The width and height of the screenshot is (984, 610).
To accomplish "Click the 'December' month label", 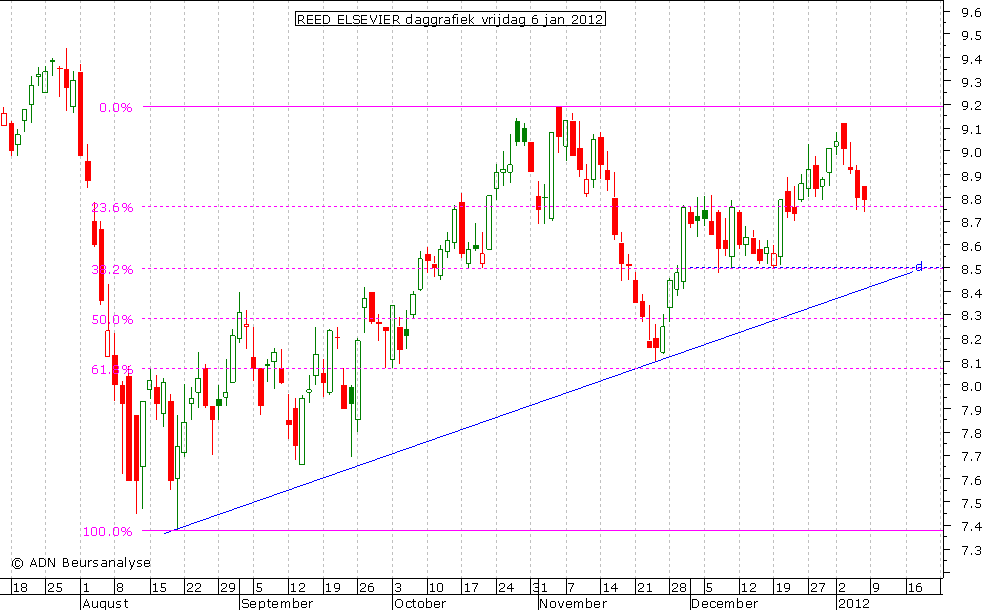I will point(725,603).
